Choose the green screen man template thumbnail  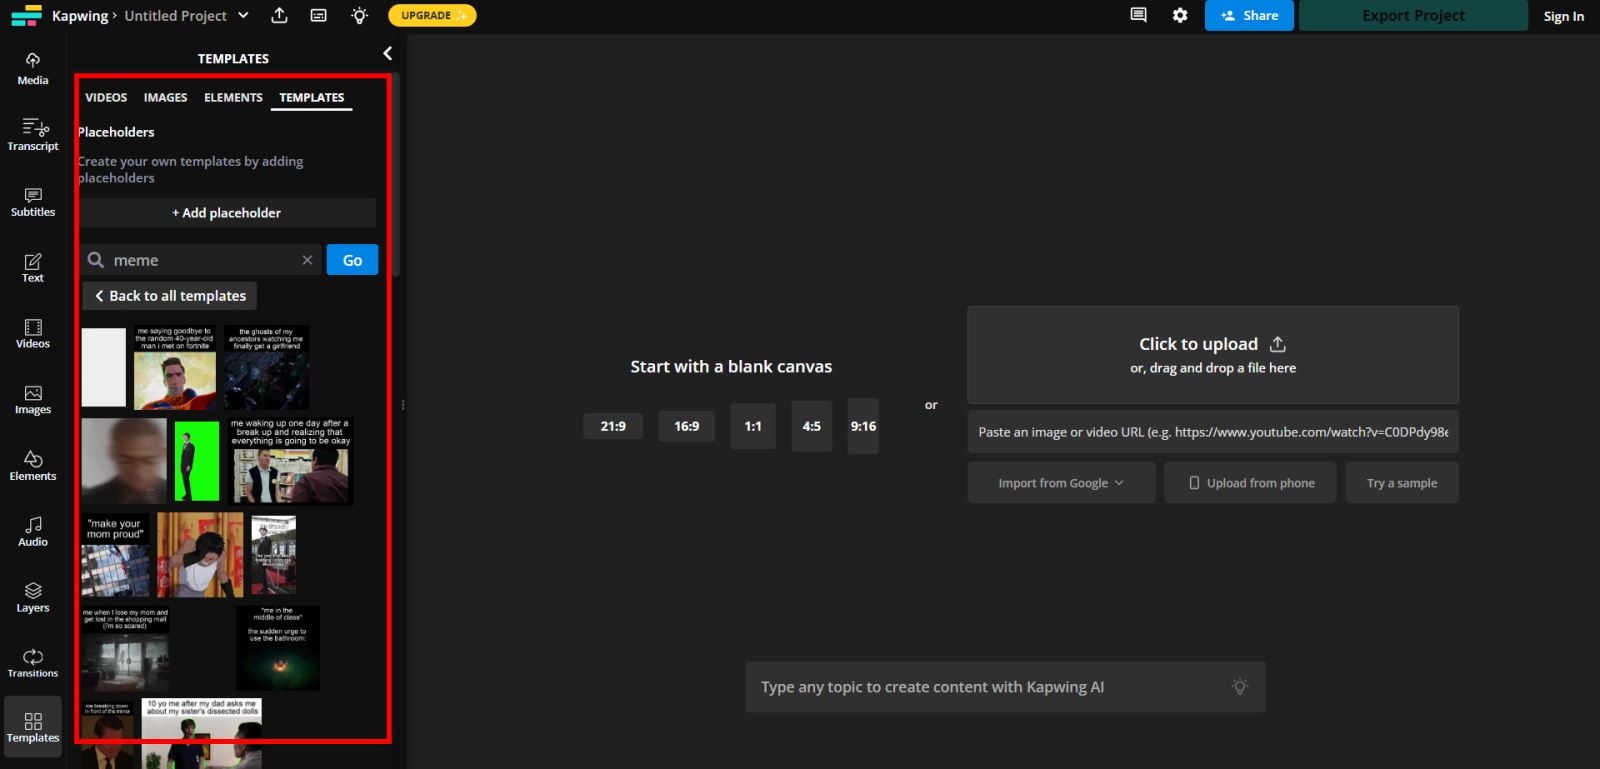click(197, 461)
